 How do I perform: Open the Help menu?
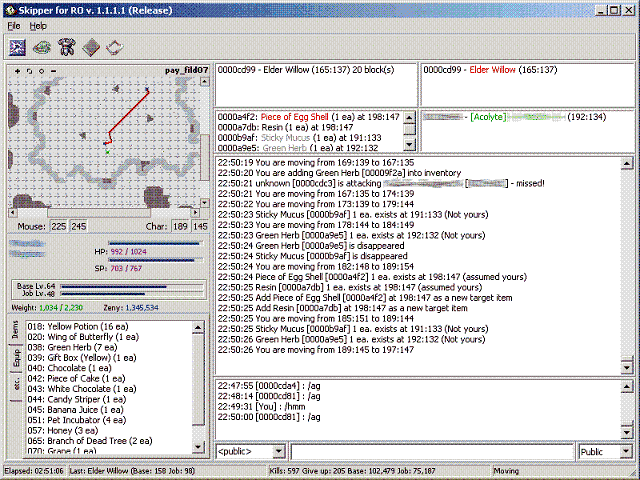pyautogui.click(x=38, y=25)
